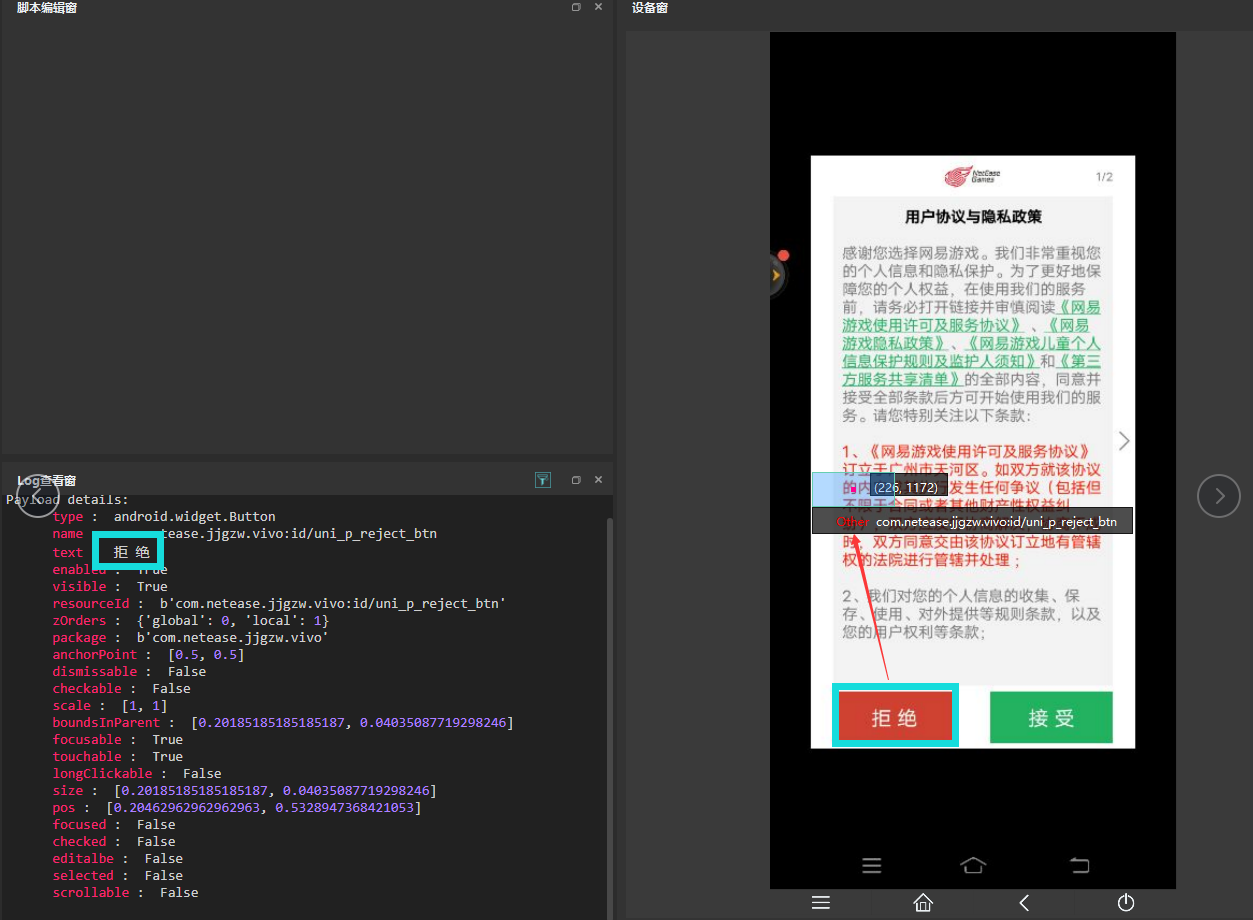Toggle the Log viewer filter icon
This screenshot has width=1253, height=920.
[542, 480]
